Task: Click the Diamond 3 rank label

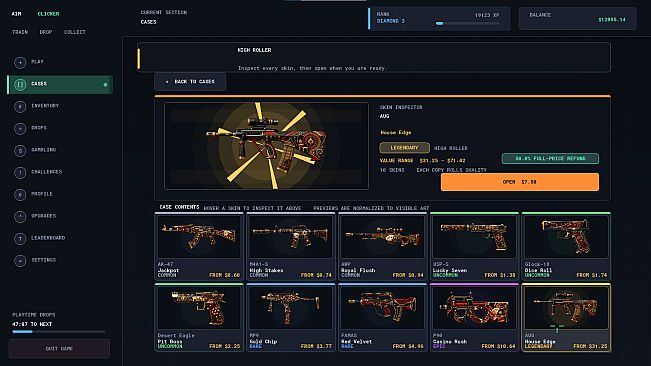Action: 391,21
